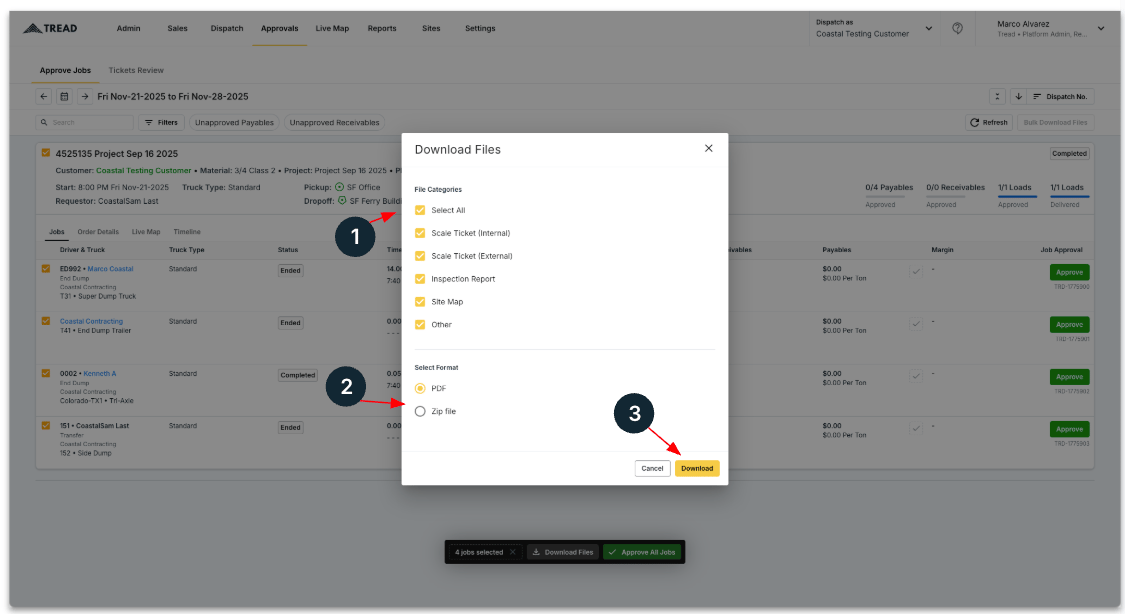This screenshot has width=1125, height=614.
Task: Open the Marco Coastal driver link
Action: pyautogui.click(x=110, y=269)
